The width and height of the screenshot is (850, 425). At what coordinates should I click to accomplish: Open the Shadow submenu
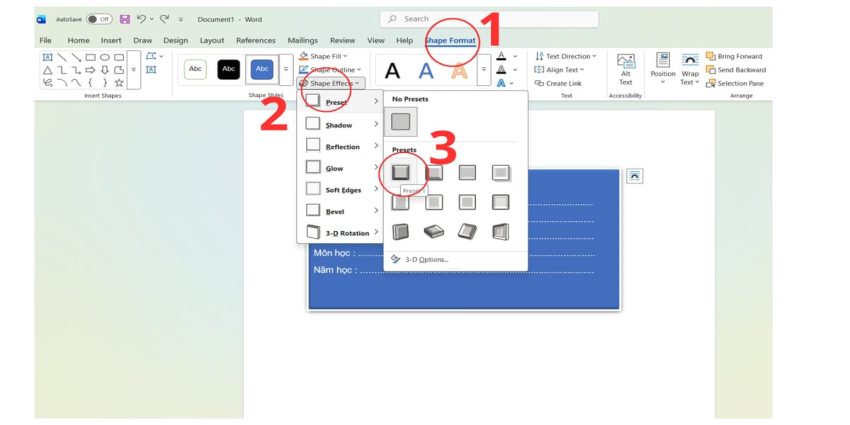point(342,124)
